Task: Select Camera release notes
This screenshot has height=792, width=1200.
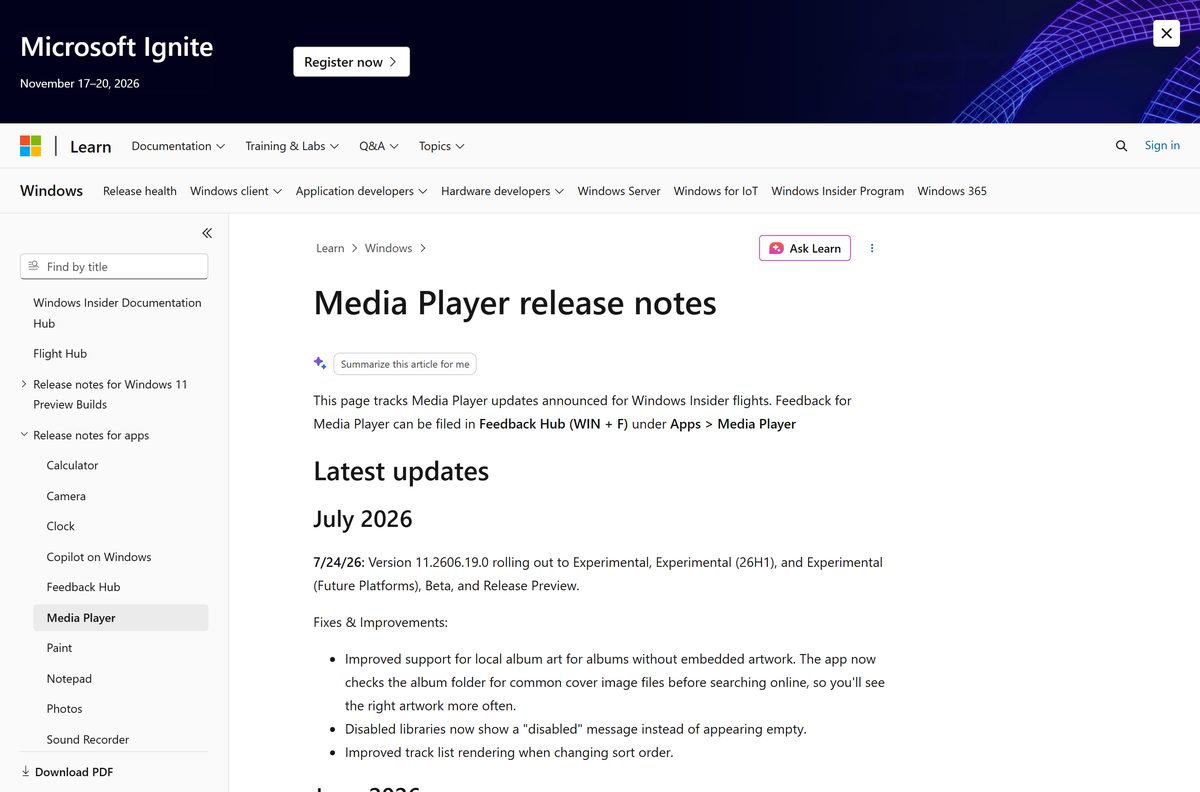Action: pos(66,496)
